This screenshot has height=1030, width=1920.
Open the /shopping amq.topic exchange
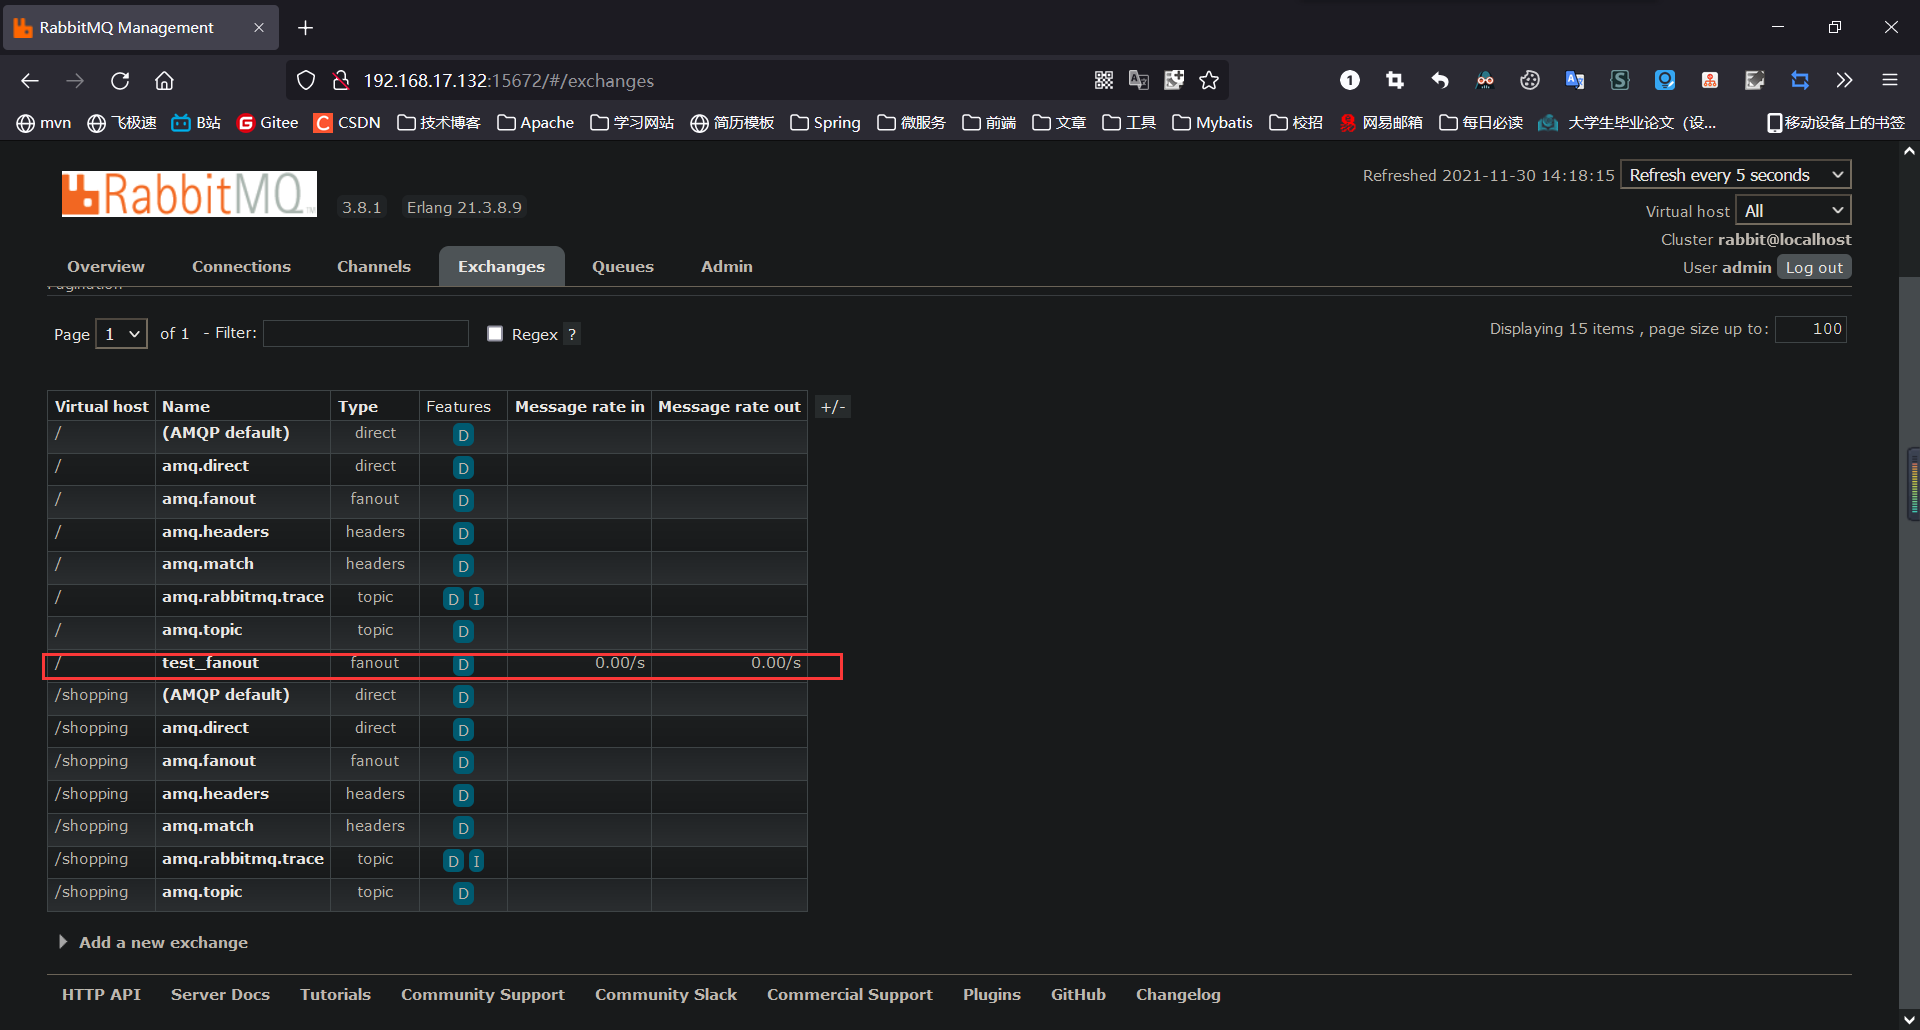pyautogui.click(x=202, y=891)
